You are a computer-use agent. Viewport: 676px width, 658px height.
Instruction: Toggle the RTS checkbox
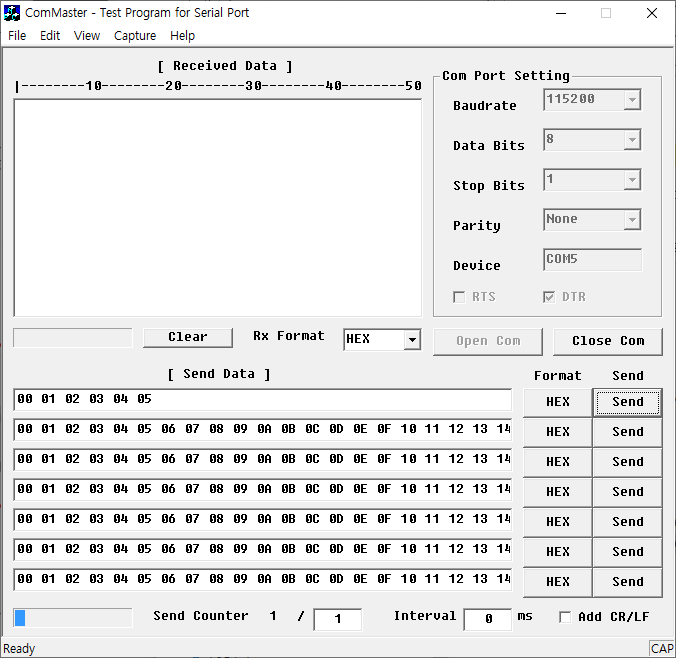point(460,297)
